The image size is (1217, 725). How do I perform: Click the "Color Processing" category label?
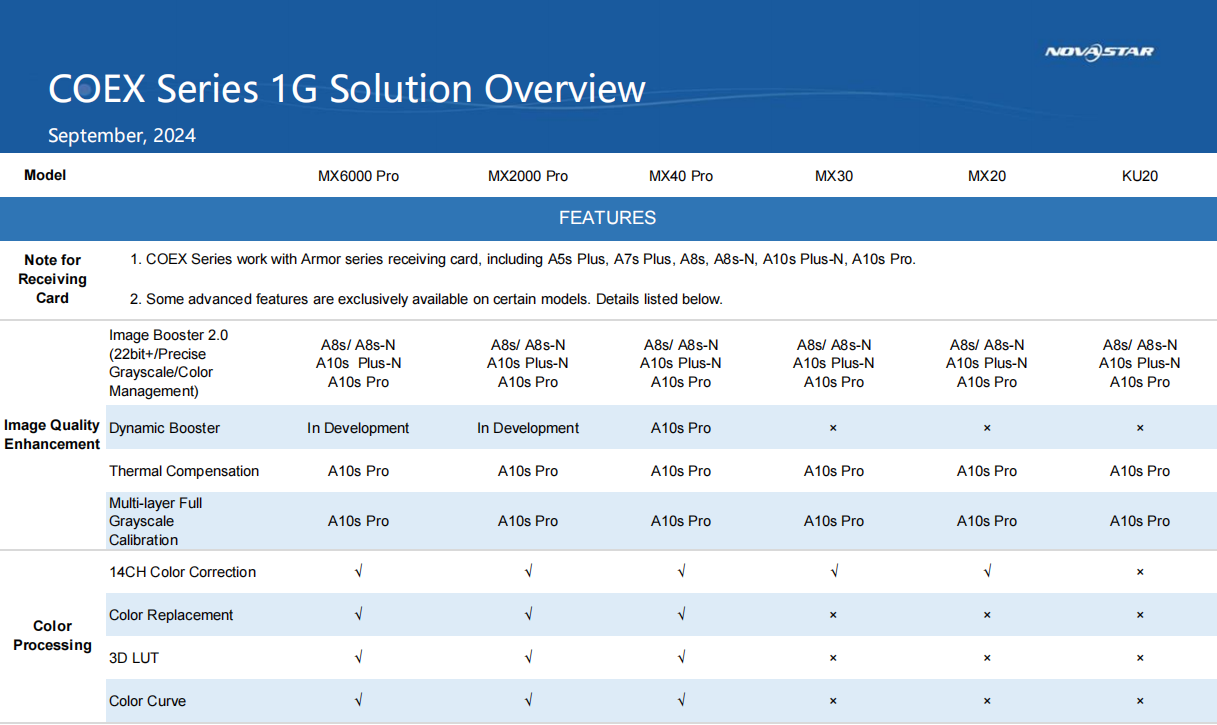52,635
